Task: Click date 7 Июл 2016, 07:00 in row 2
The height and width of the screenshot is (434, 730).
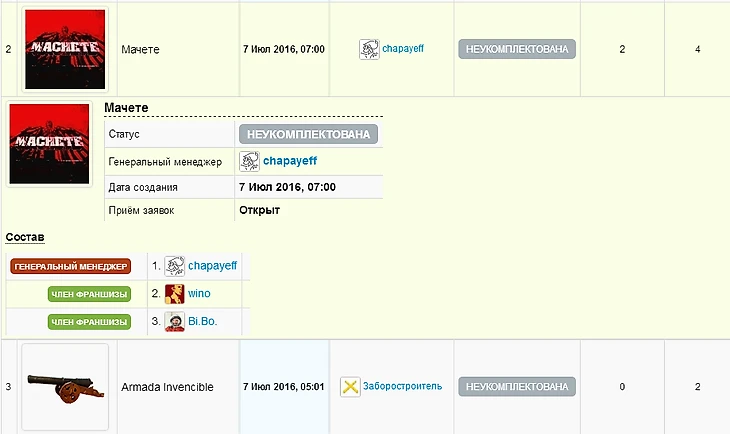Action: (x=284, y=49)
